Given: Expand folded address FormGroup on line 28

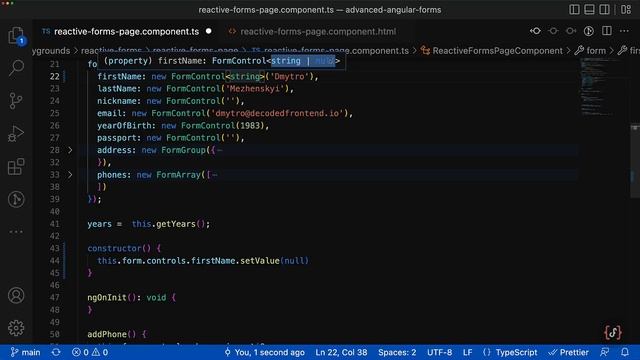Looking at the screenshot, I should pyautogui.click(x=70, y=150).
